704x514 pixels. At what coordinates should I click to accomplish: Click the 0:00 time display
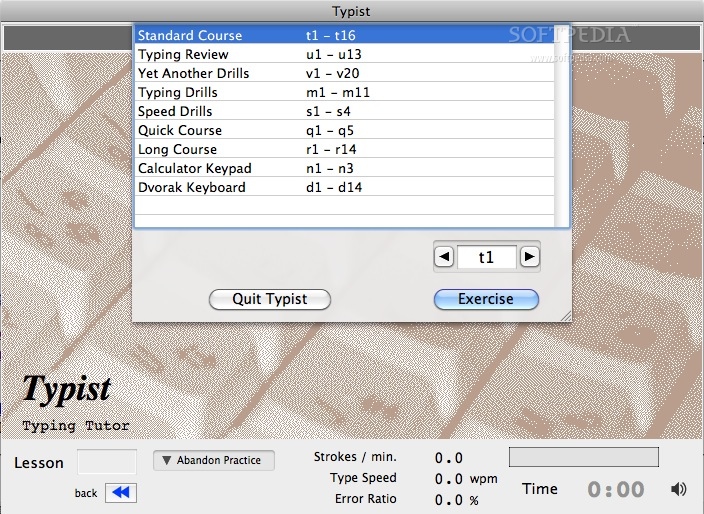click(616, 489)
